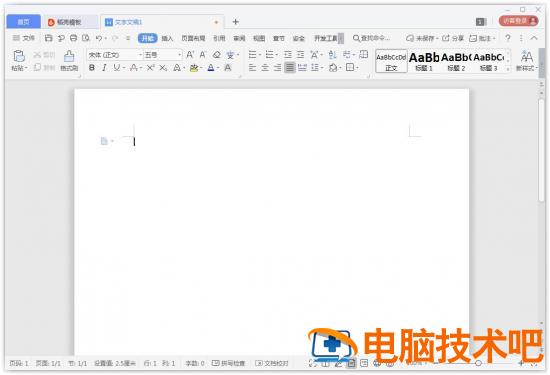Select the 标题 1 heading style

coord(424,61)
